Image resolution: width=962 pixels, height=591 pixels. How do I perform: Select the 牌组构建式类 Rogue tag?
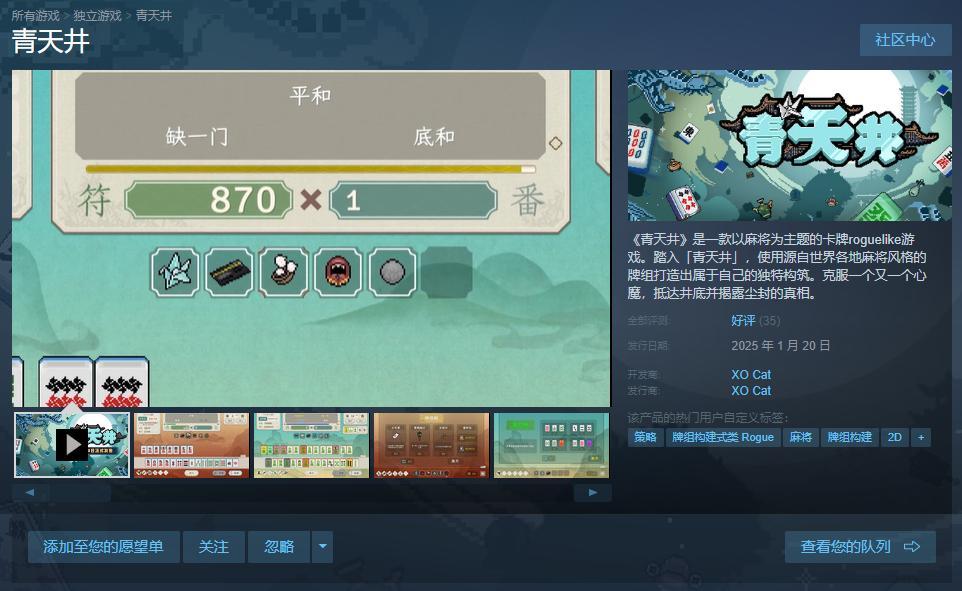point(723,437)
